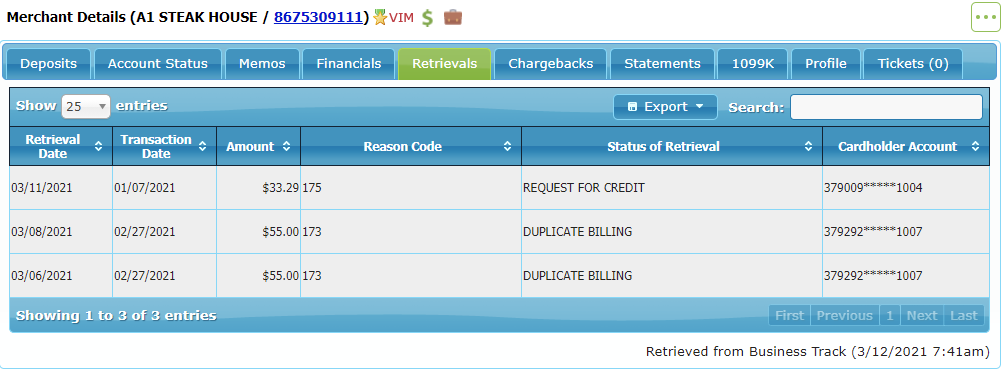1003x369 pixels.
Task: Open the Account Status tab
Action: [x=158, y=64]
